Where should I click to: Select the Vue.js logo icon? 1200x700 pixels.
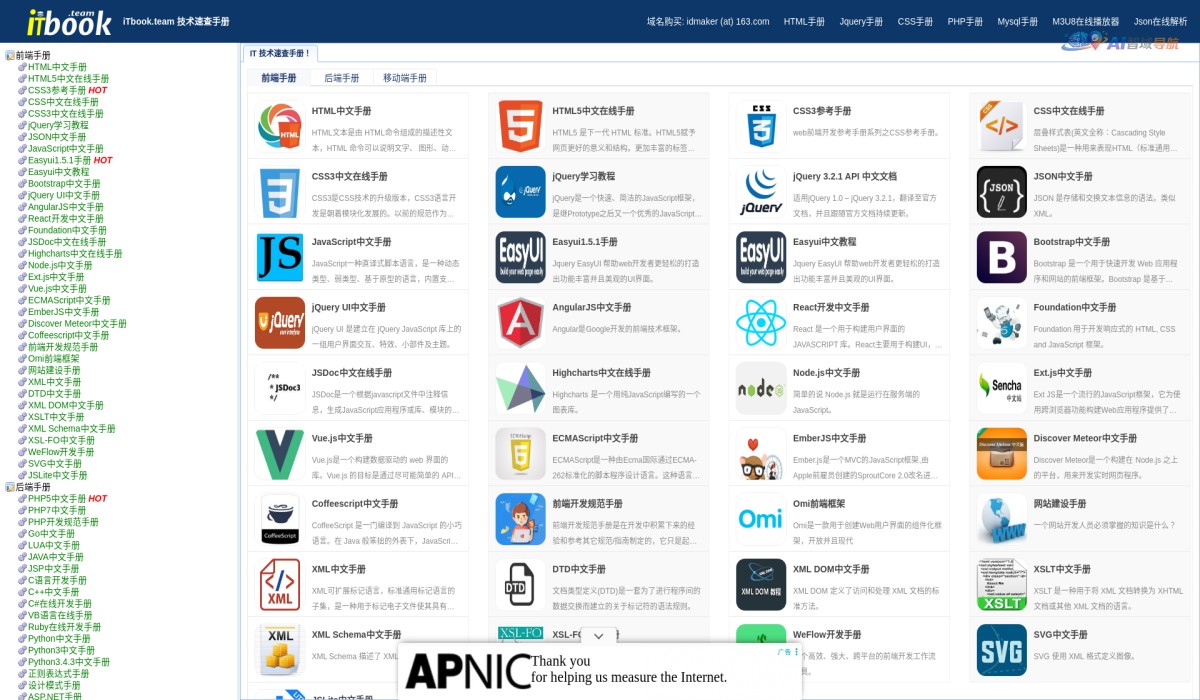coord(280,453)
